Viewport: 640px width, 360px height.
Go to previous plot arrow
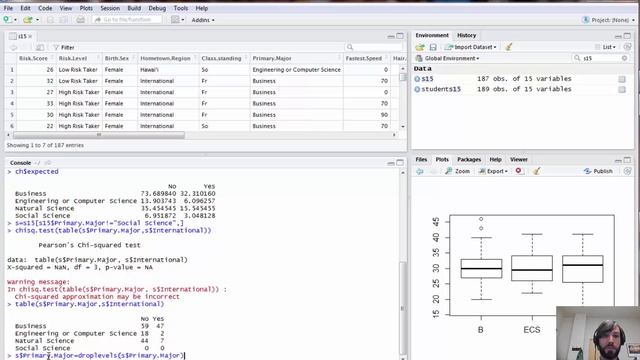(x=420, y=171)
